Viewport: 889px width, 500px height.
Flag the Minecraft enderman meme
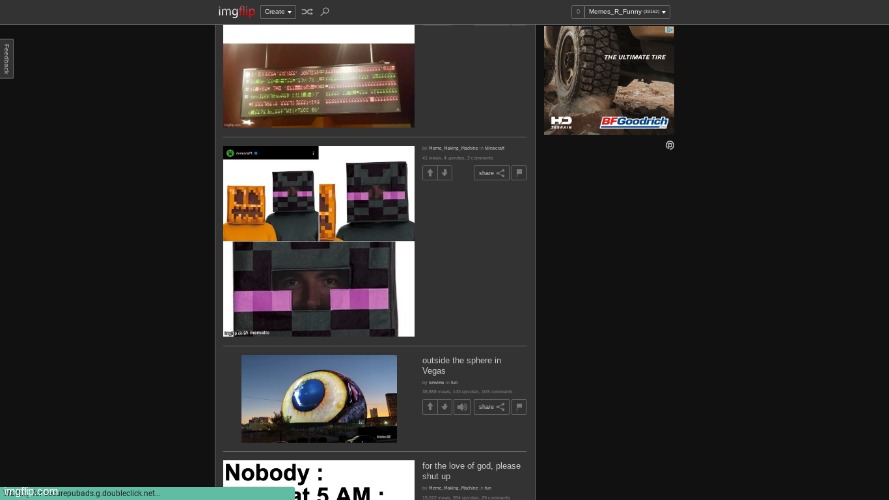tap(519, 173)
